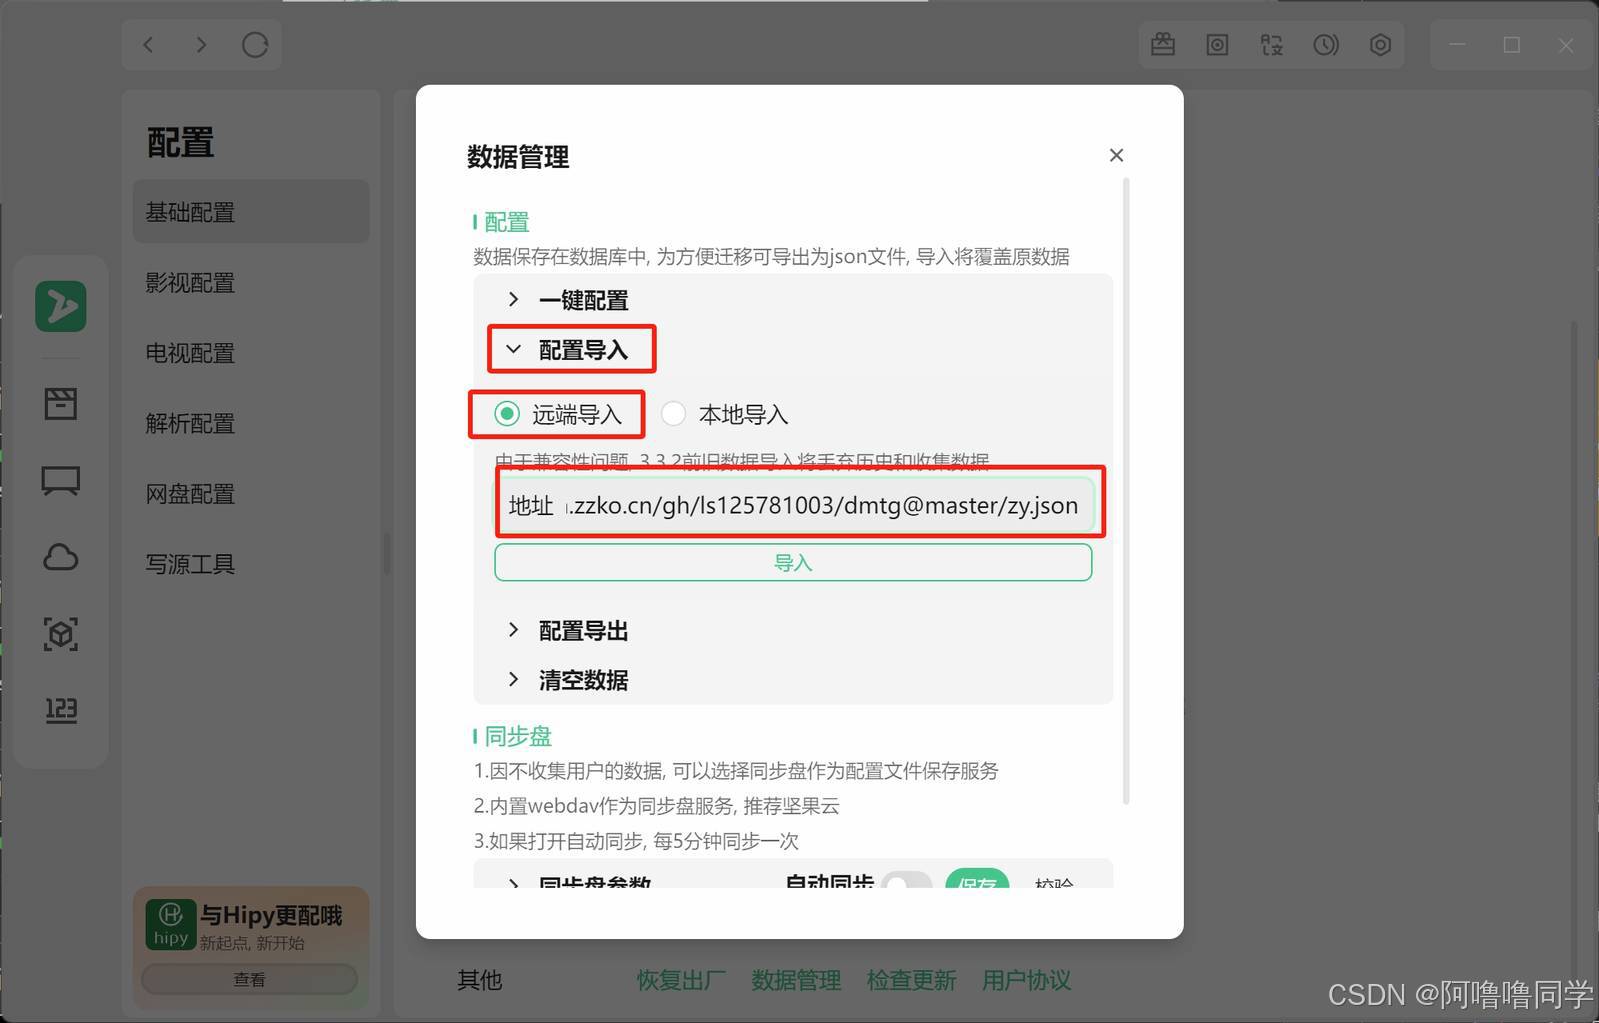The height and width of the screenshot is (1023, 1599).
Task: Click the camera capture icon in top toolbar
Action: click(x=1217, y=45)
